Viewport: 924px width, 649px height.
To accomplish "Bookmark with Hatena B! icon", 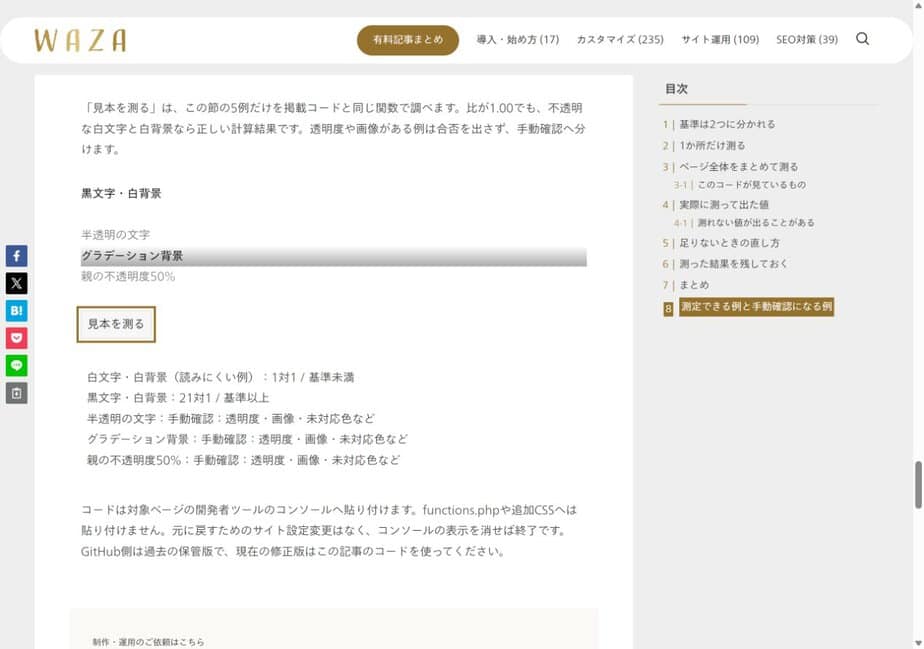I will point(16,311).
